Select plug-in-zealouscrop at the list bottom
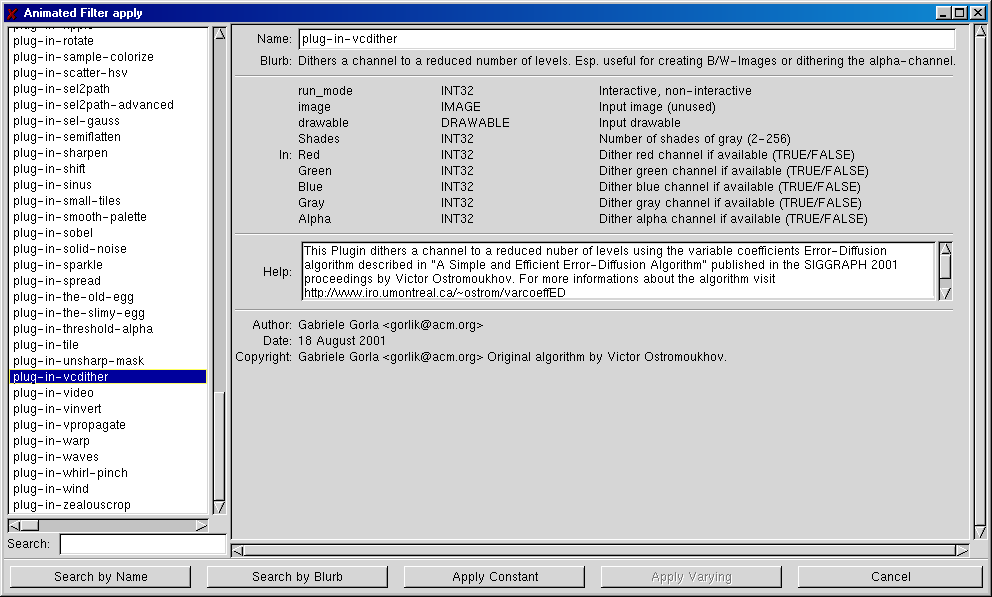This screenshot has width=992, height=597. (x=72, y=505)
